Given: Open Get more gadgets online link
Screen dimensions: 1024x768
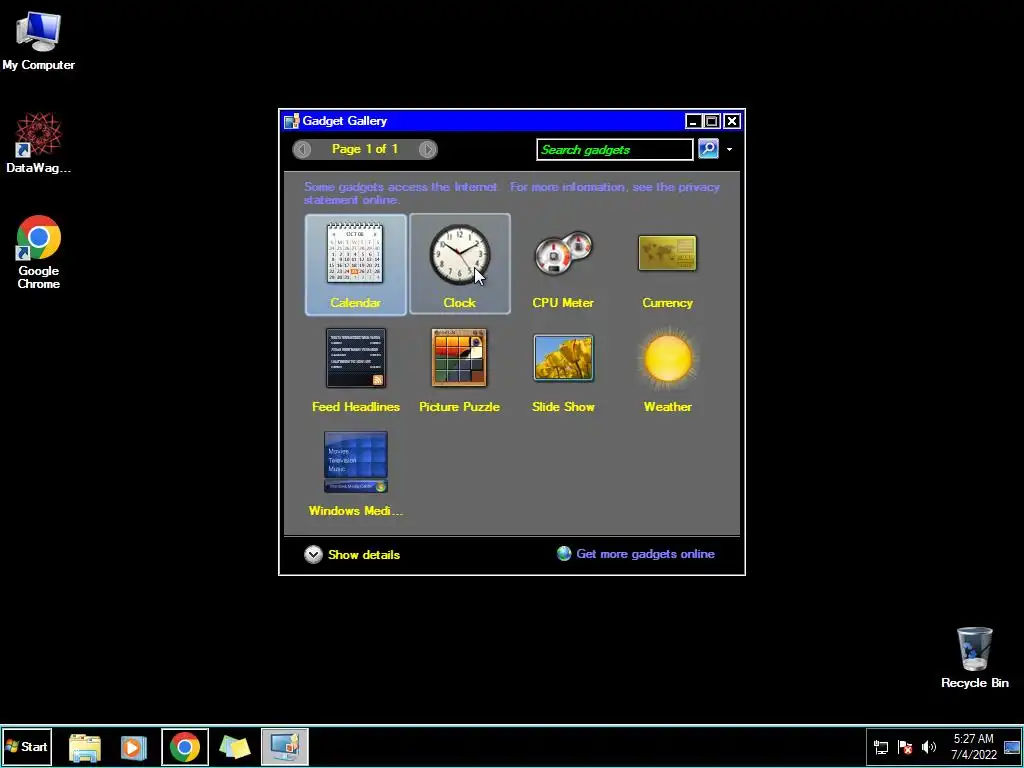Looking at the screenshot, I should coord(645,554).
